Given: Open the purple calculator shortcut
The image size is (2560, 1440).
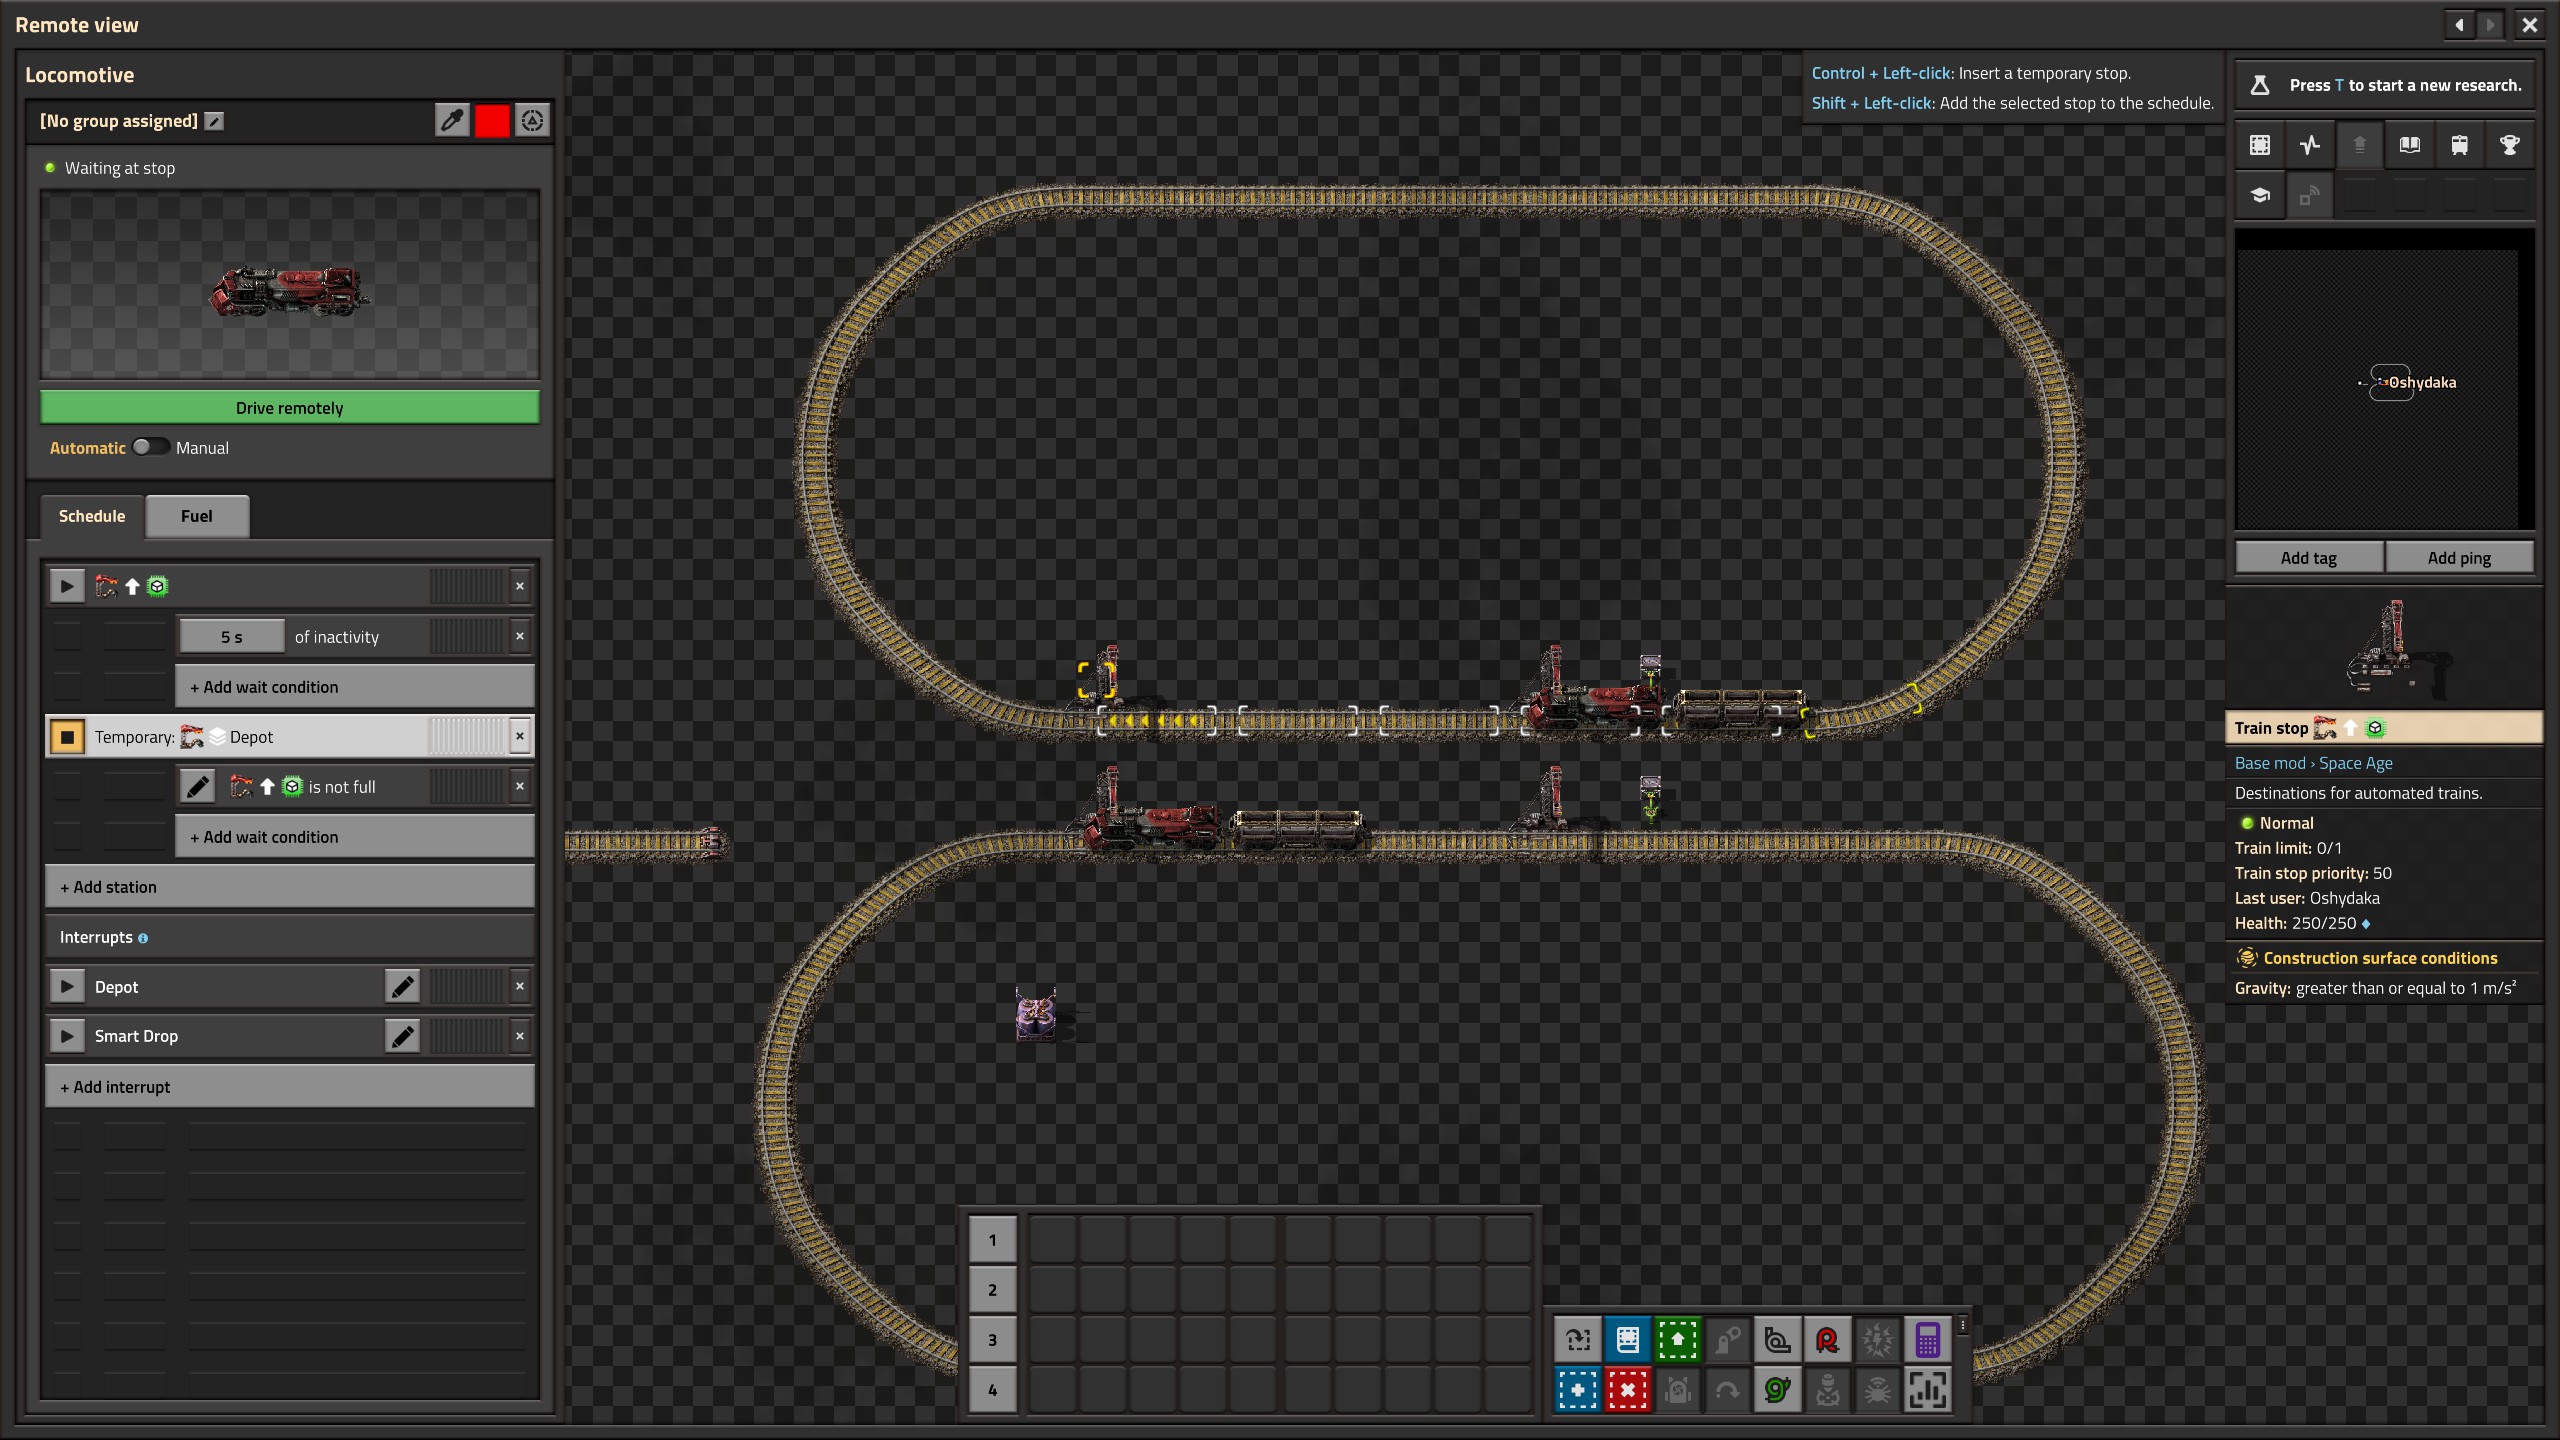Looking at the screenshot, I should pyautogui.click(x=1928, y=1340).
